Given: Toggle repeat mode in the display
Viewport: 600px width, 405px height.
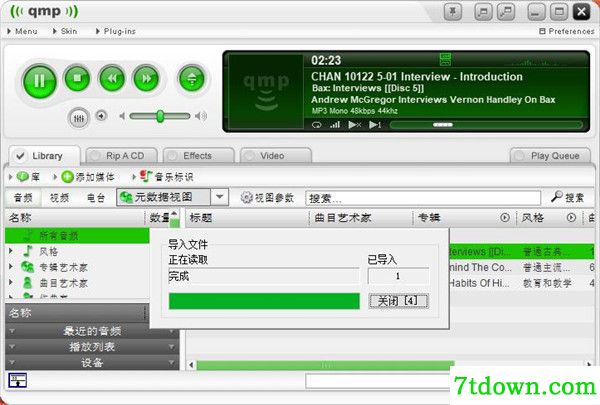Looking at the screenshot, I should [316, 125].
